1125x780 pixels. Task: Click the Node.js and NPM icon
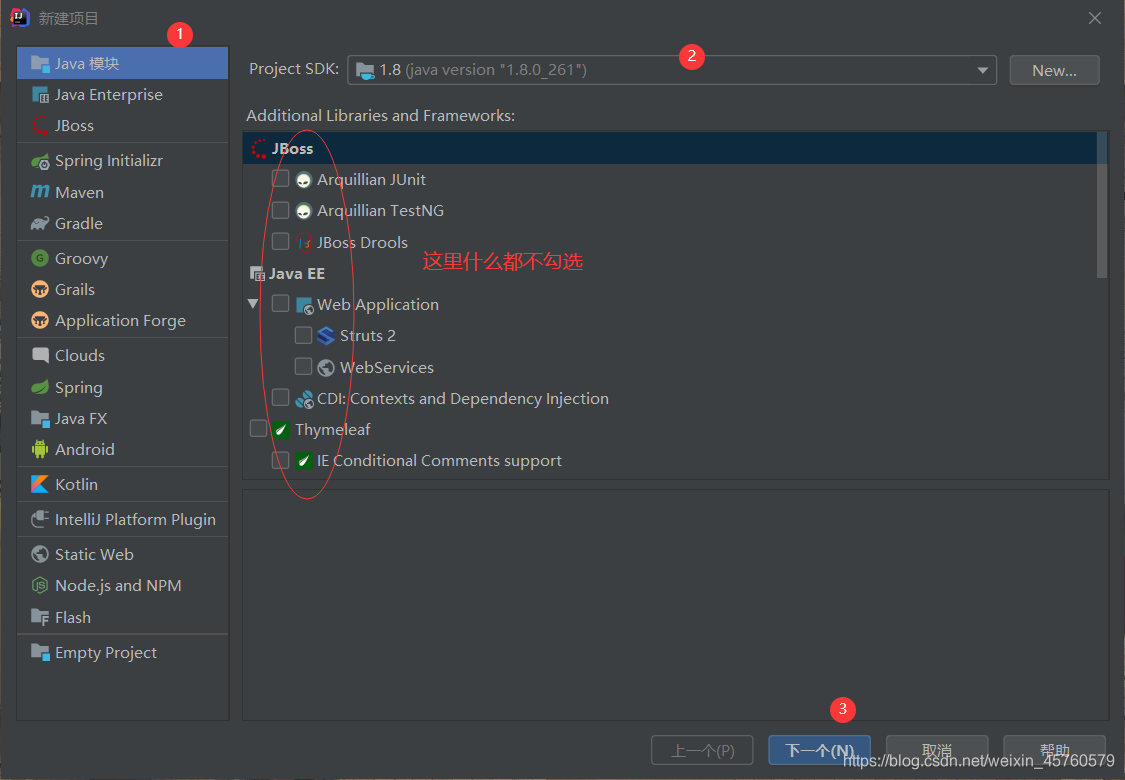tap(40, 586)
